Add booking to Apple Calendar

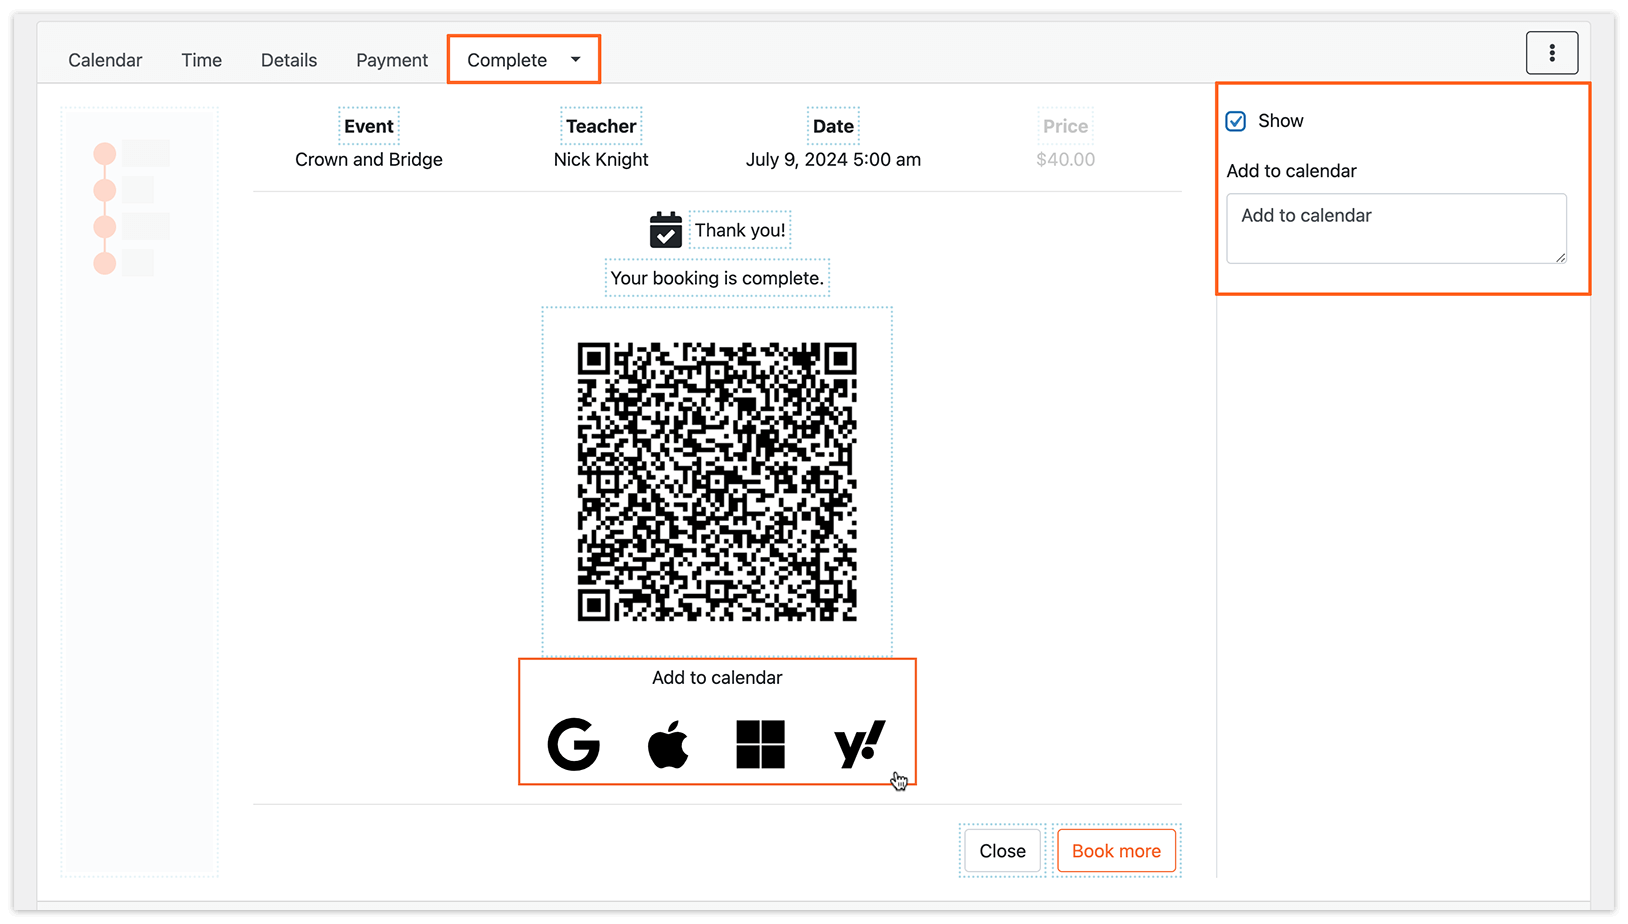[668, 744]
